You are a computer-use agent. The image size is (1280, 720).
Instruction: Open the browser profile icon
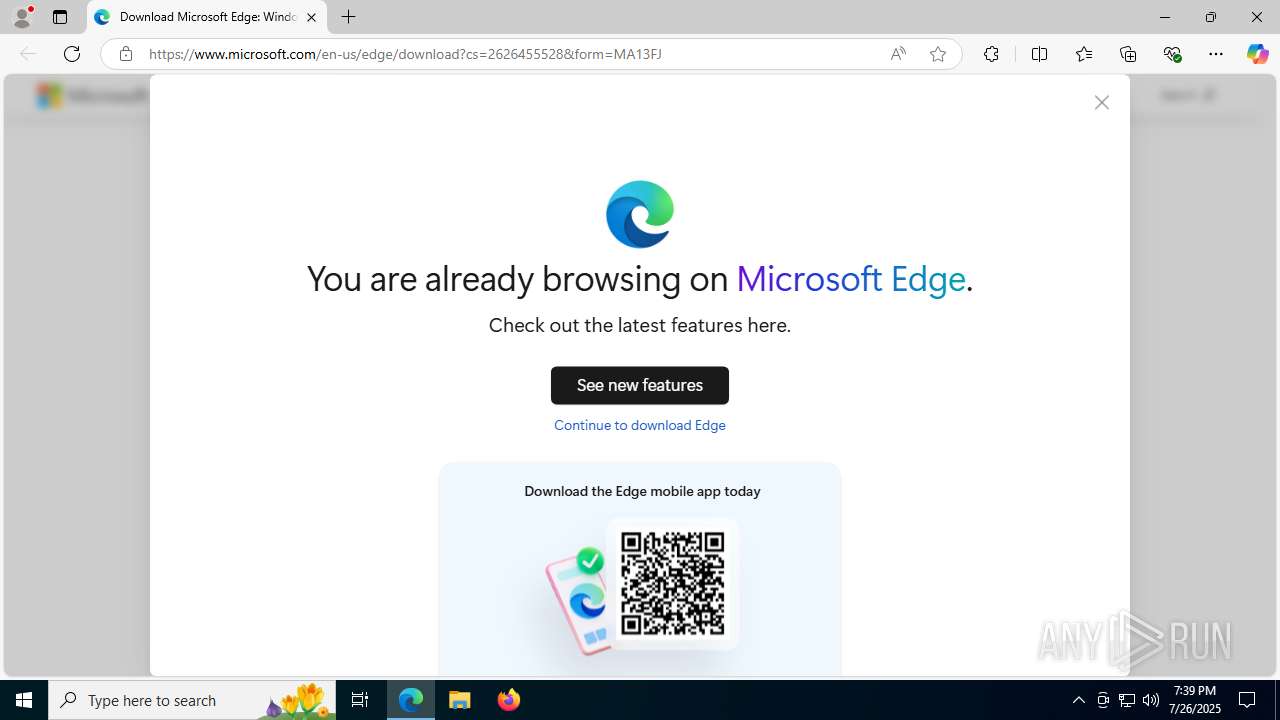22,17
